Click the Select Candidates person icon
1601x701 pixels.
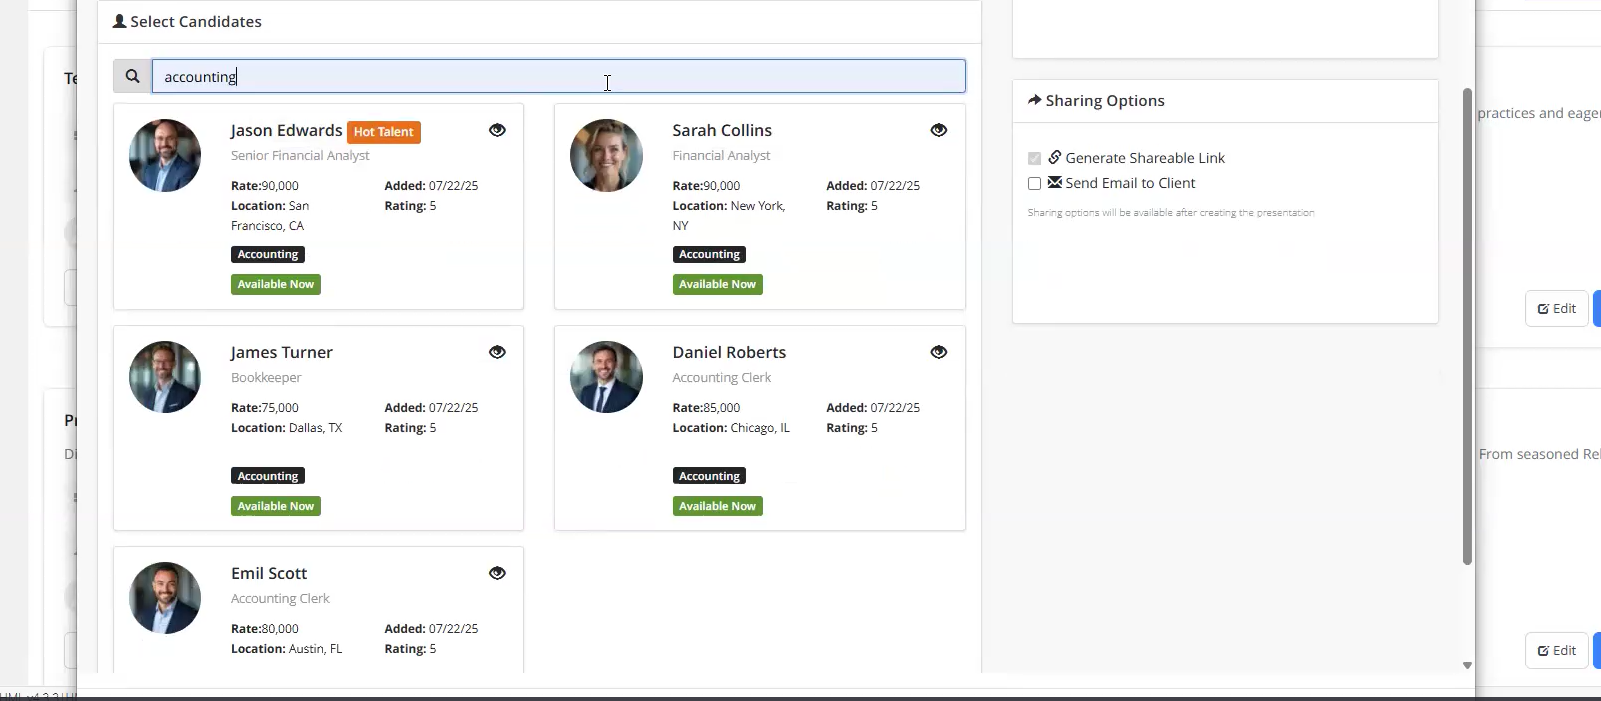[x=119, y=21]
